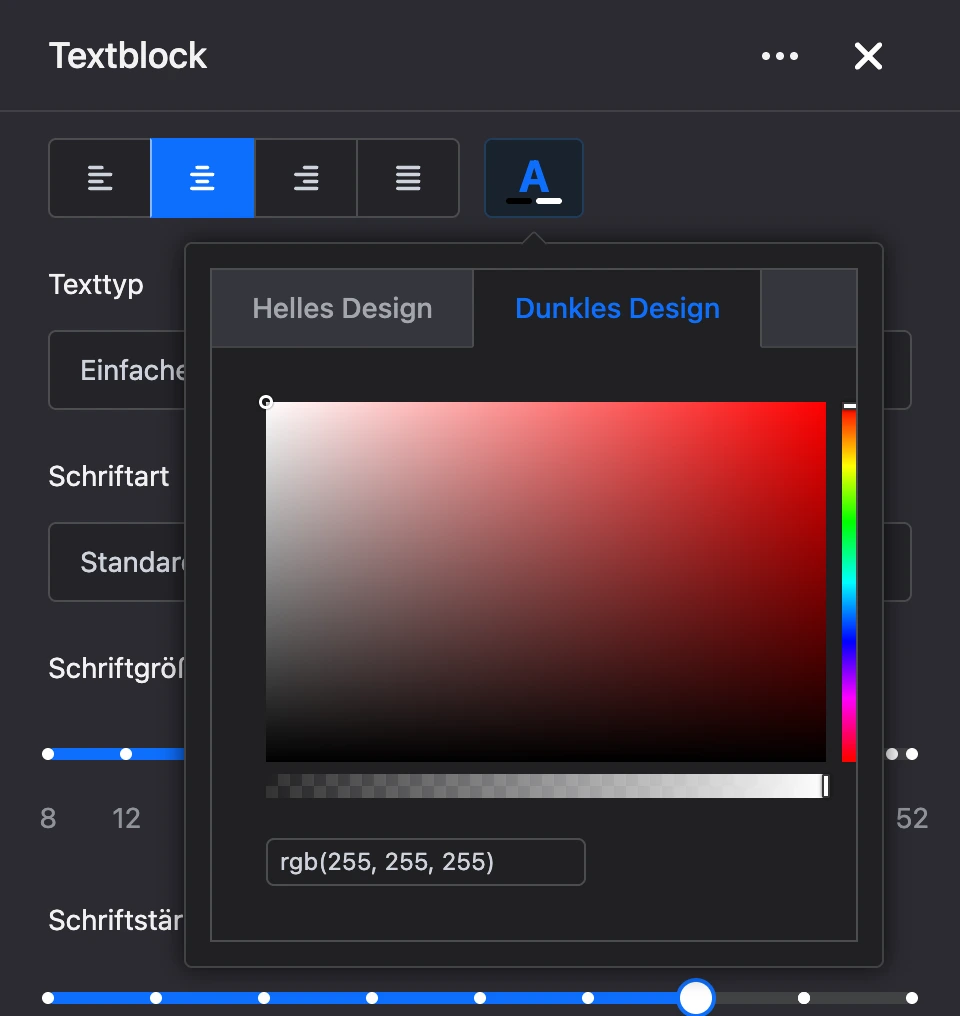Select left text alignment icon

click(x=100, y=178)
